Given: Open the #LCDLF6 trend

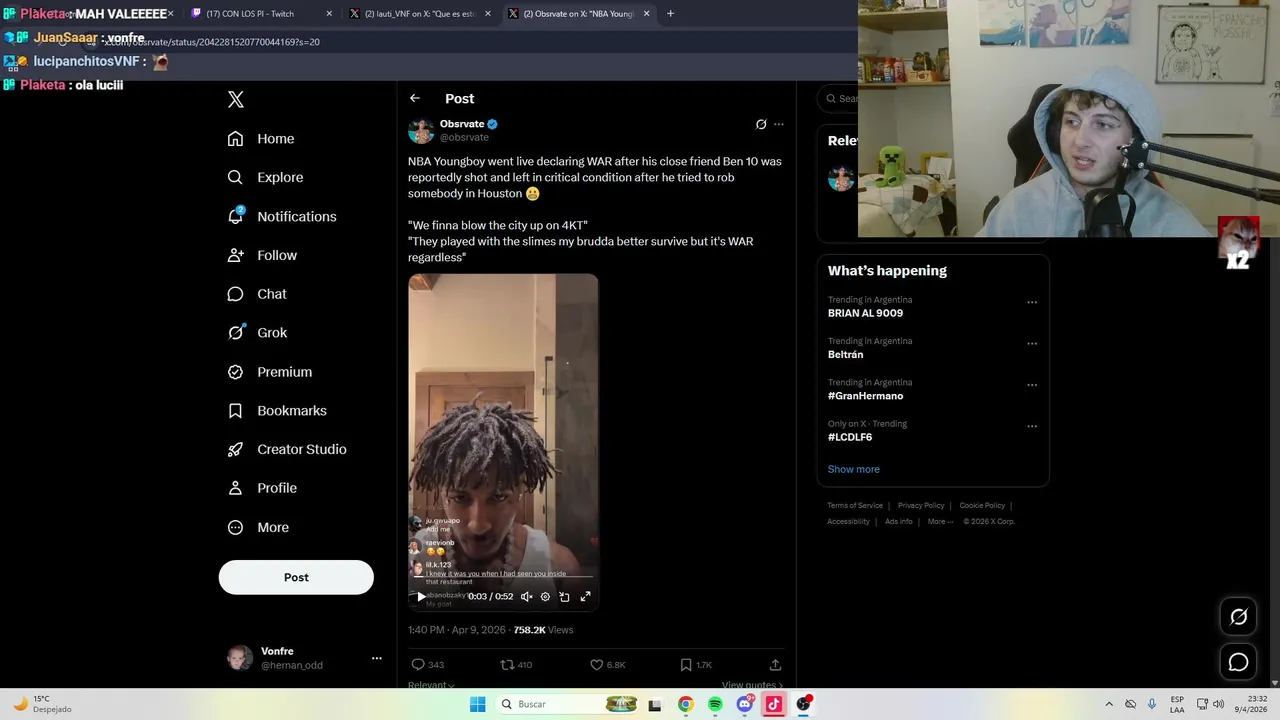Looking at the screenshot, I should [x=850, y=437].
